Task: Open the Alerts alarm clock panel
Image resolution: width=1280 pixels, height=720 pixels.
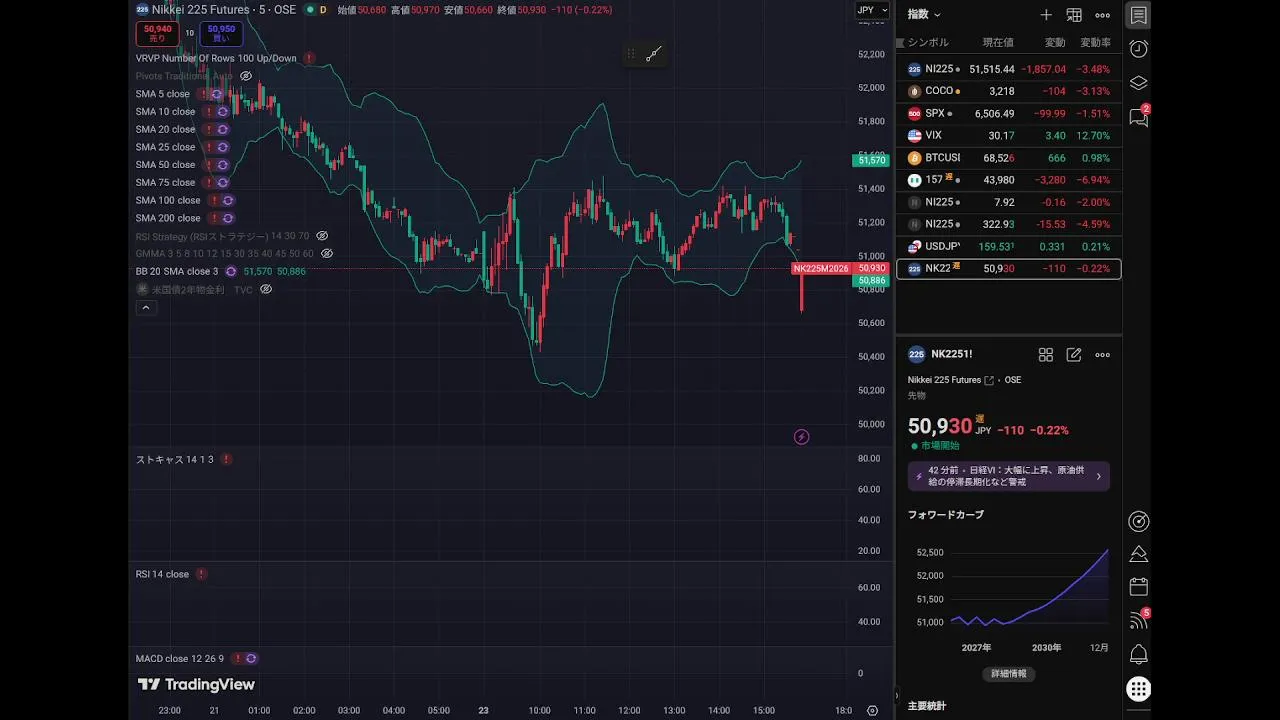Action: tap(1138, 49)
